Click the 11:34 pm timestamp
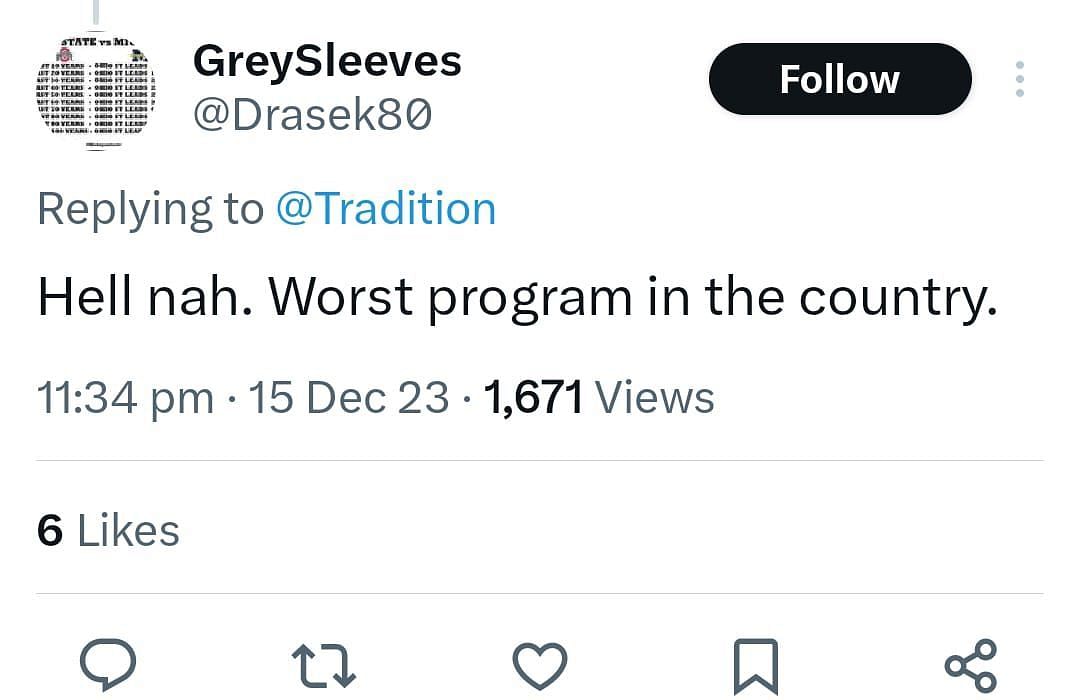The height and width of the screenshot is (700, 1080). tap(125, 398)
